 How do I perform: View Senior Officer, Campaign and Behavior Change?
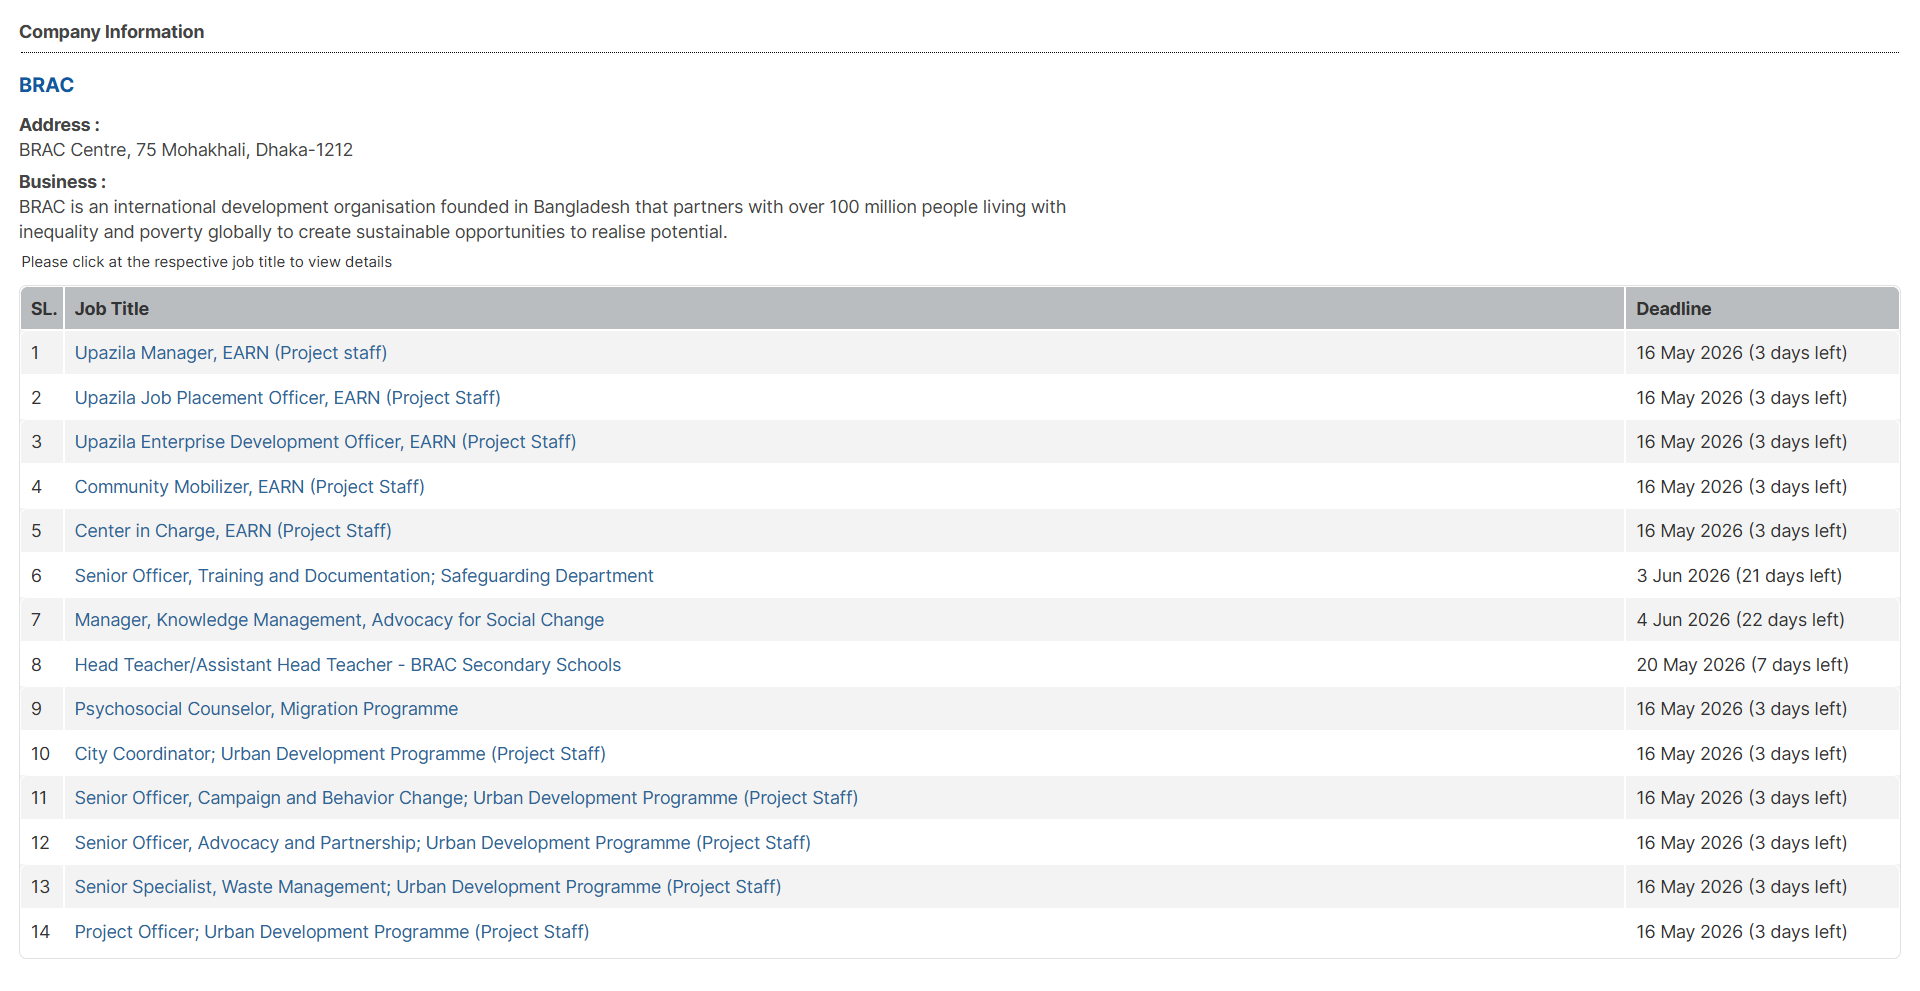[x=466, y=798]
